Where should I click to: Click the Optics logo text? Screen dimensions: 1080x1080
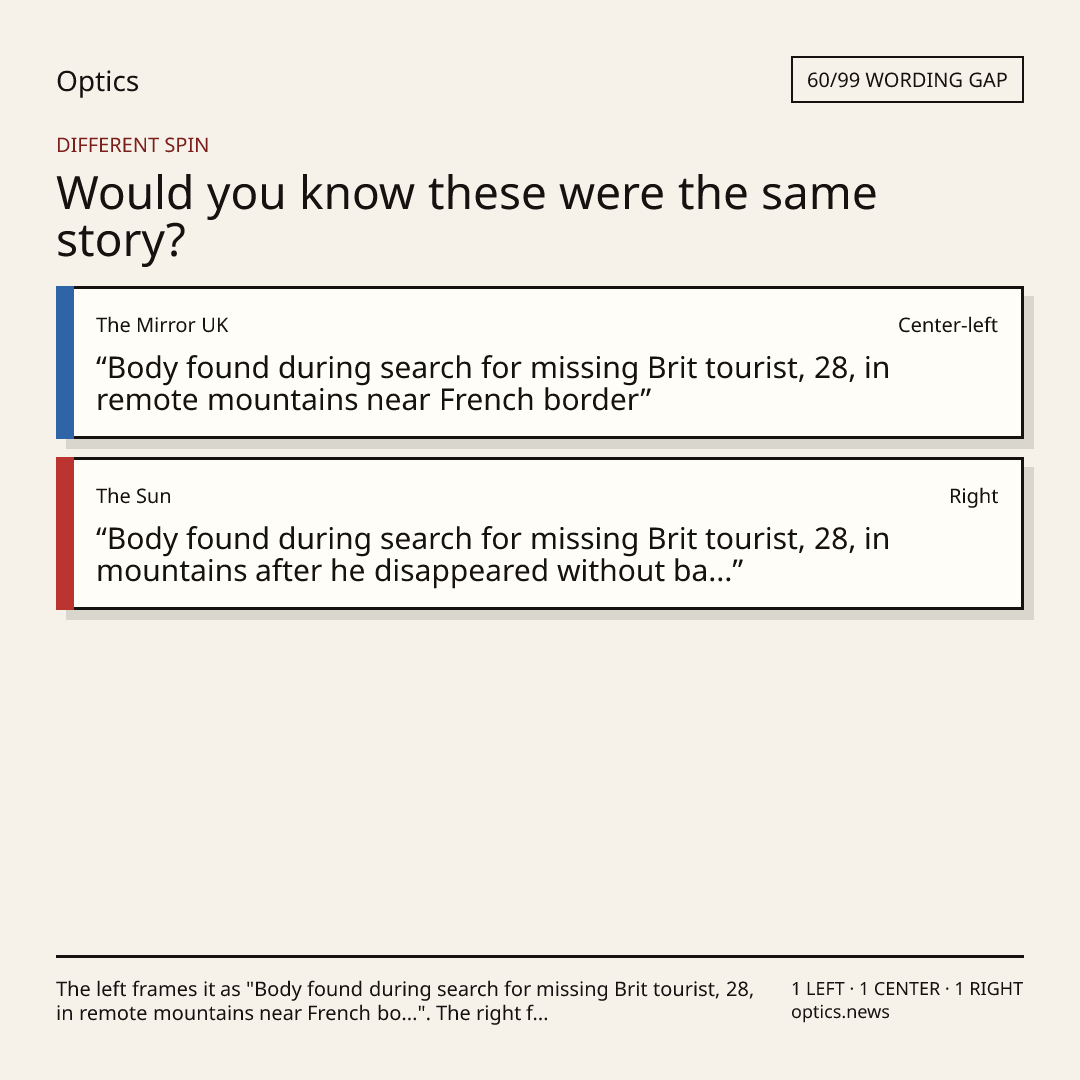(97, 82)
